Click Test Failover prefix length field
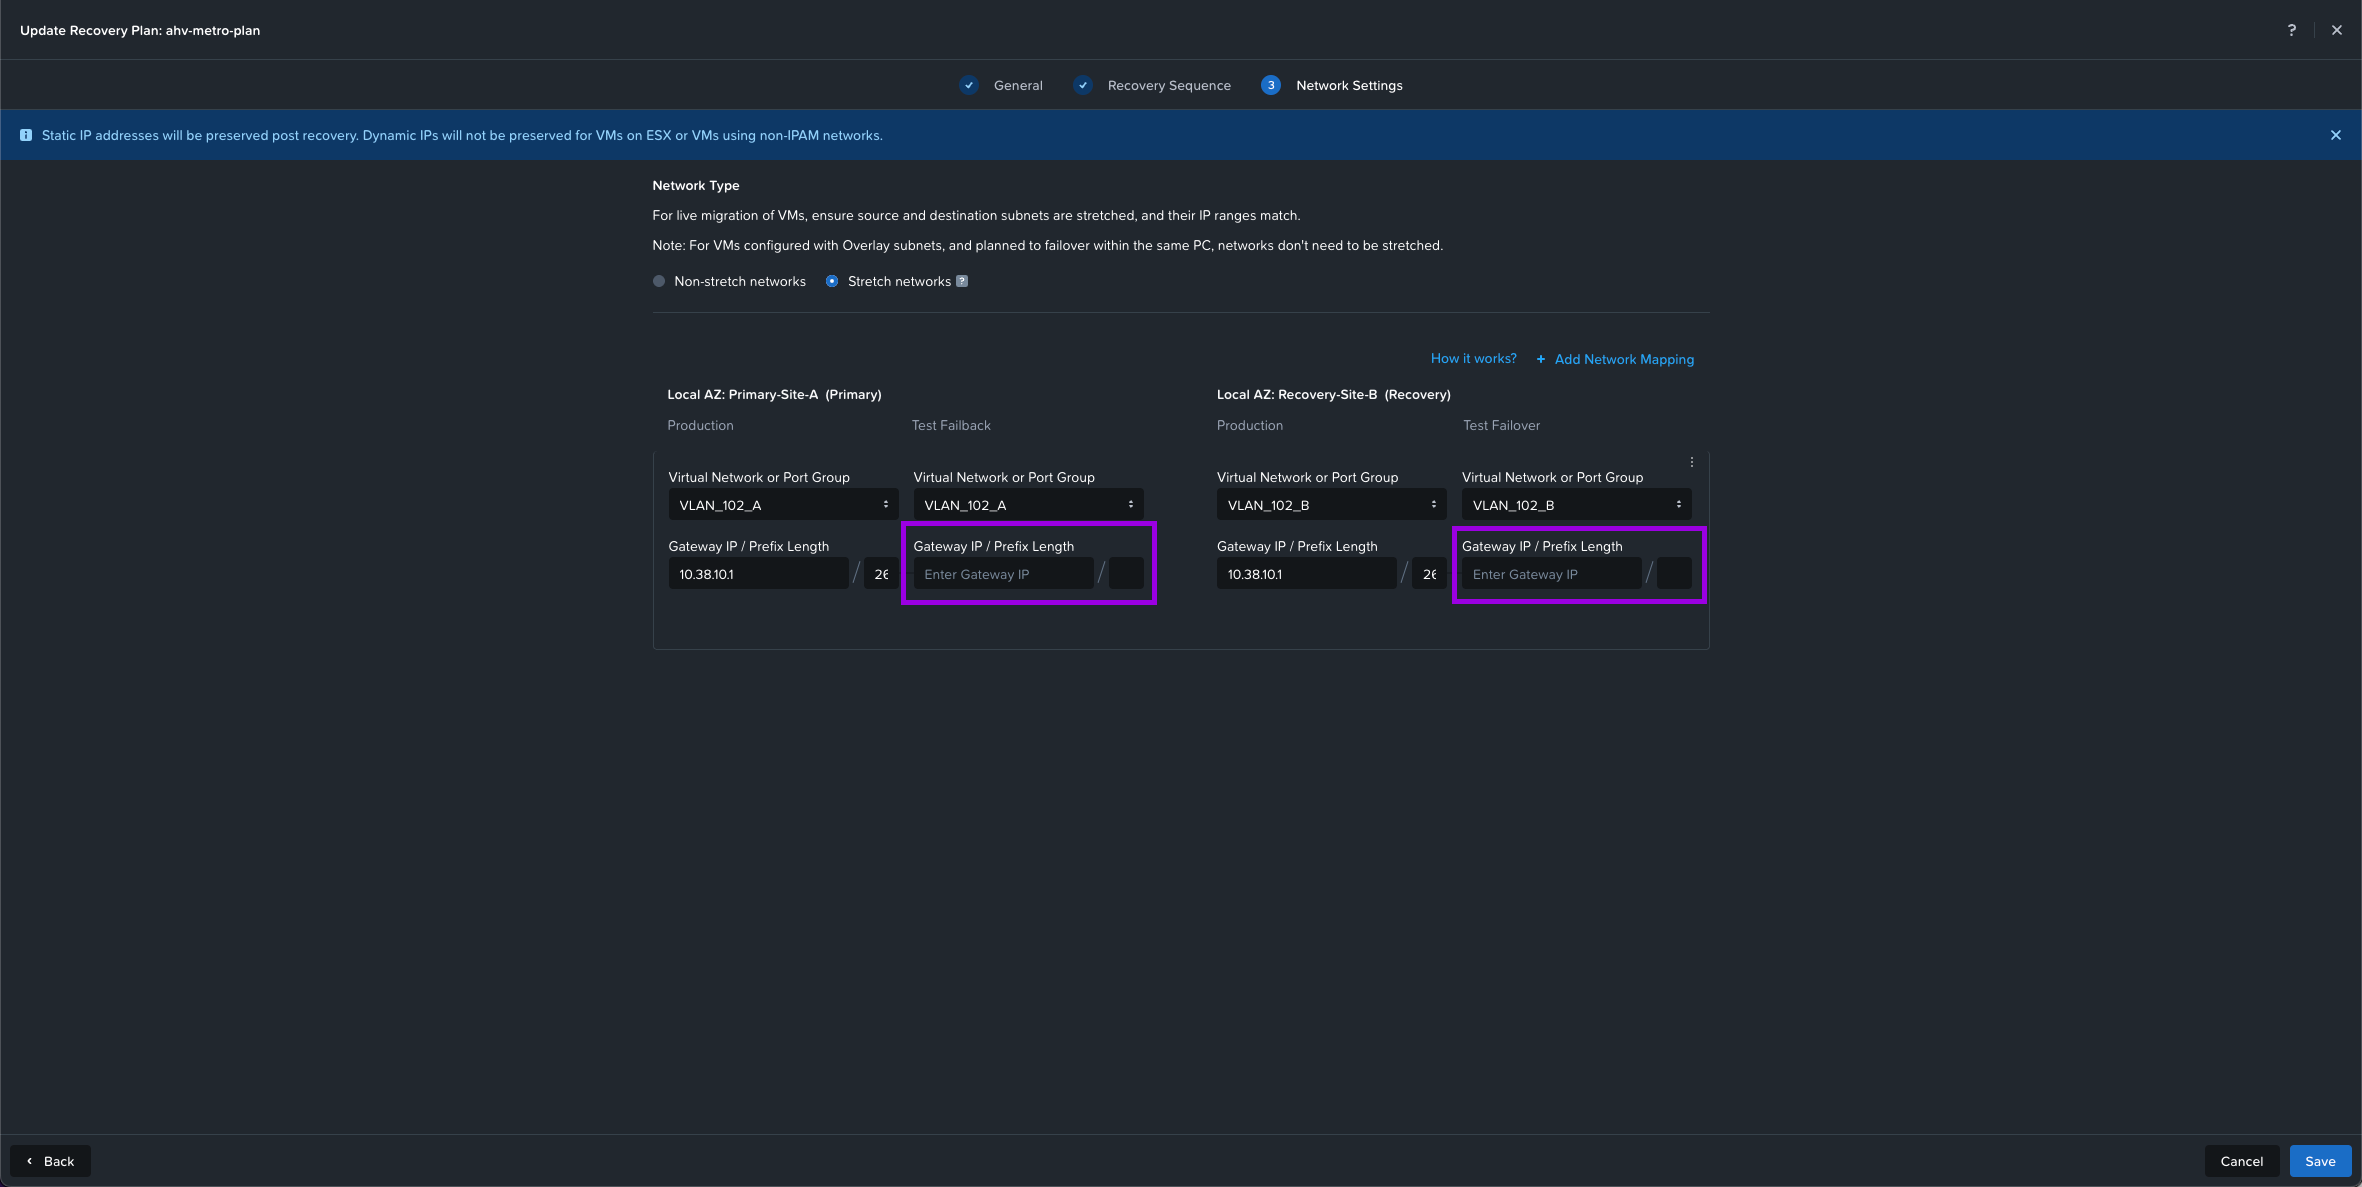Viewport: 2362px width, 1187px height. 1674,574
